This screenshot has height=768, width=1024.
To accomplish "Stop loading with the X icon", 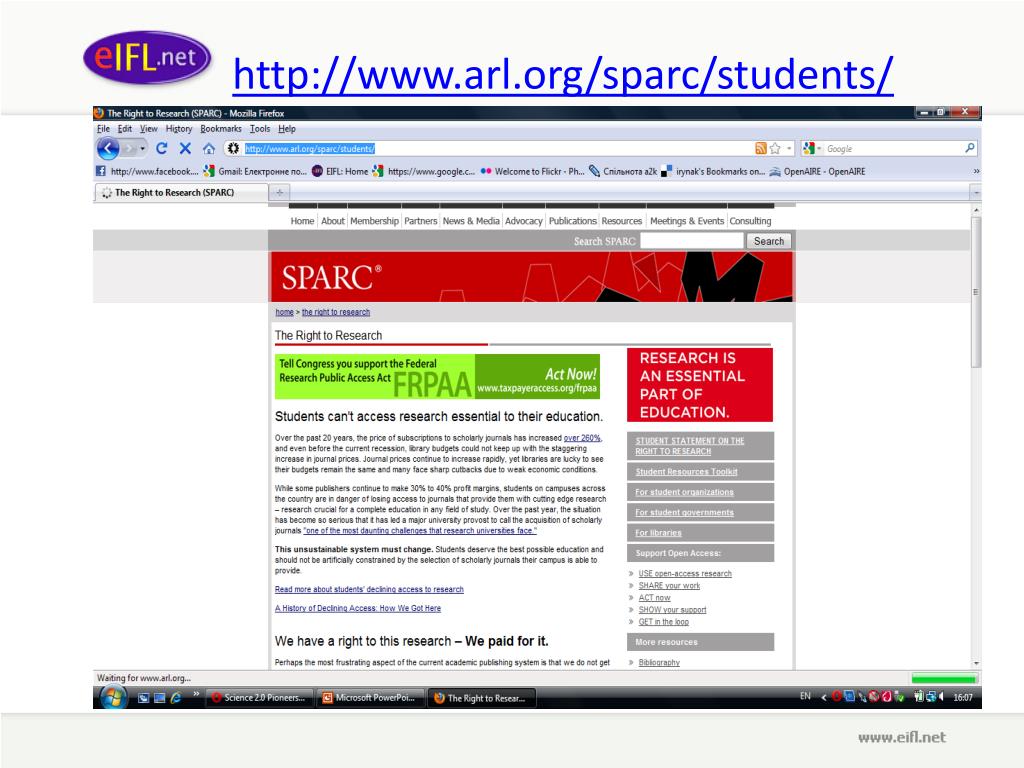I will click(x=185, y=148).
